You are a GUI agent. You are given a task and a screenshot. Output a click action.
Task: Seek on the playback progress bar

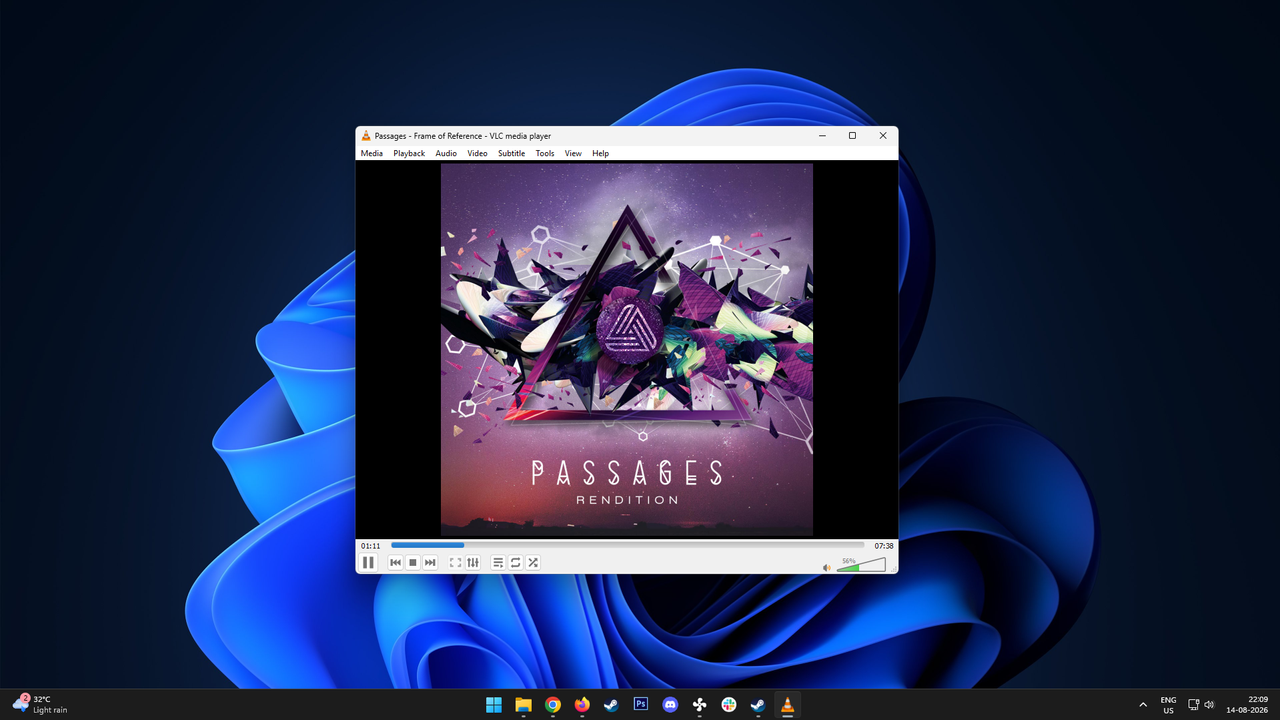click(628, 545)
